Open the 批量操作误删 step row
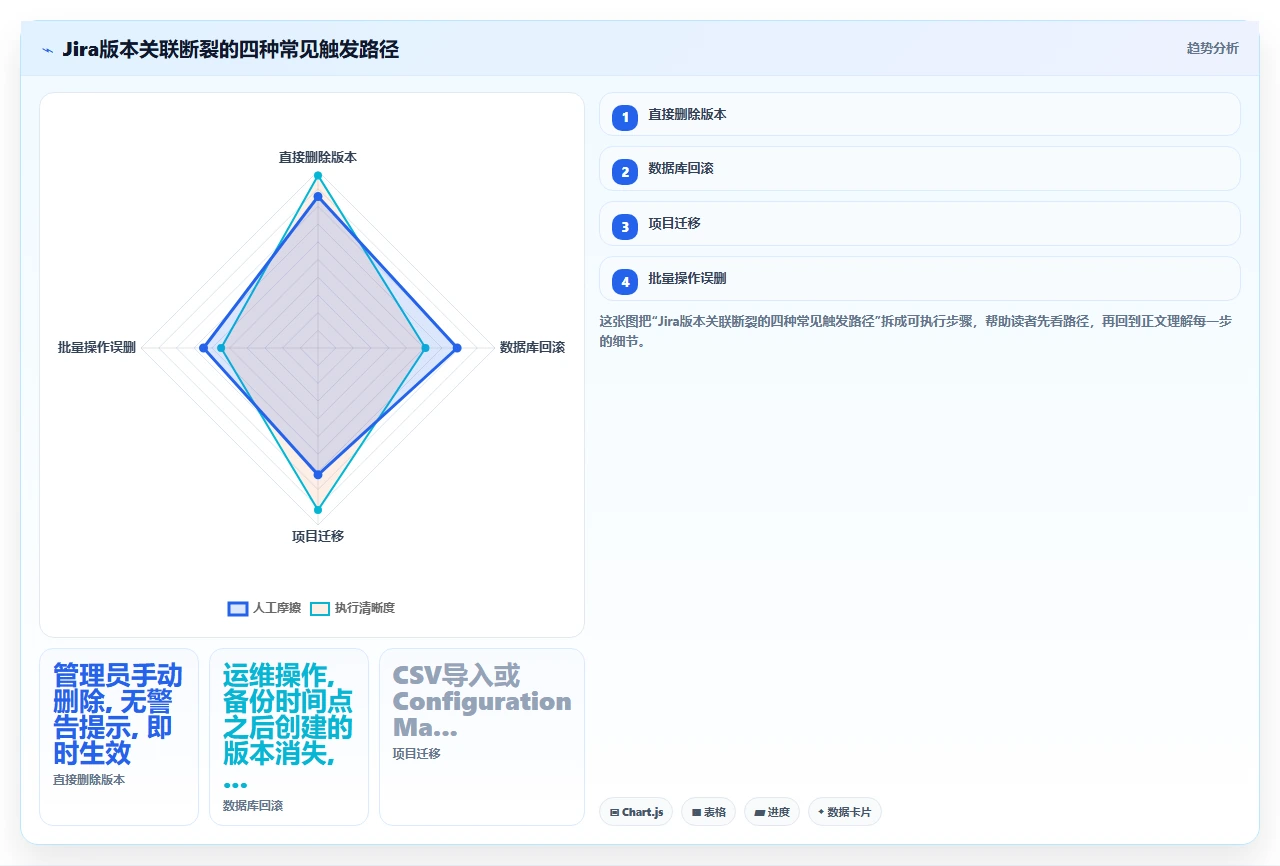 [919, 279]
